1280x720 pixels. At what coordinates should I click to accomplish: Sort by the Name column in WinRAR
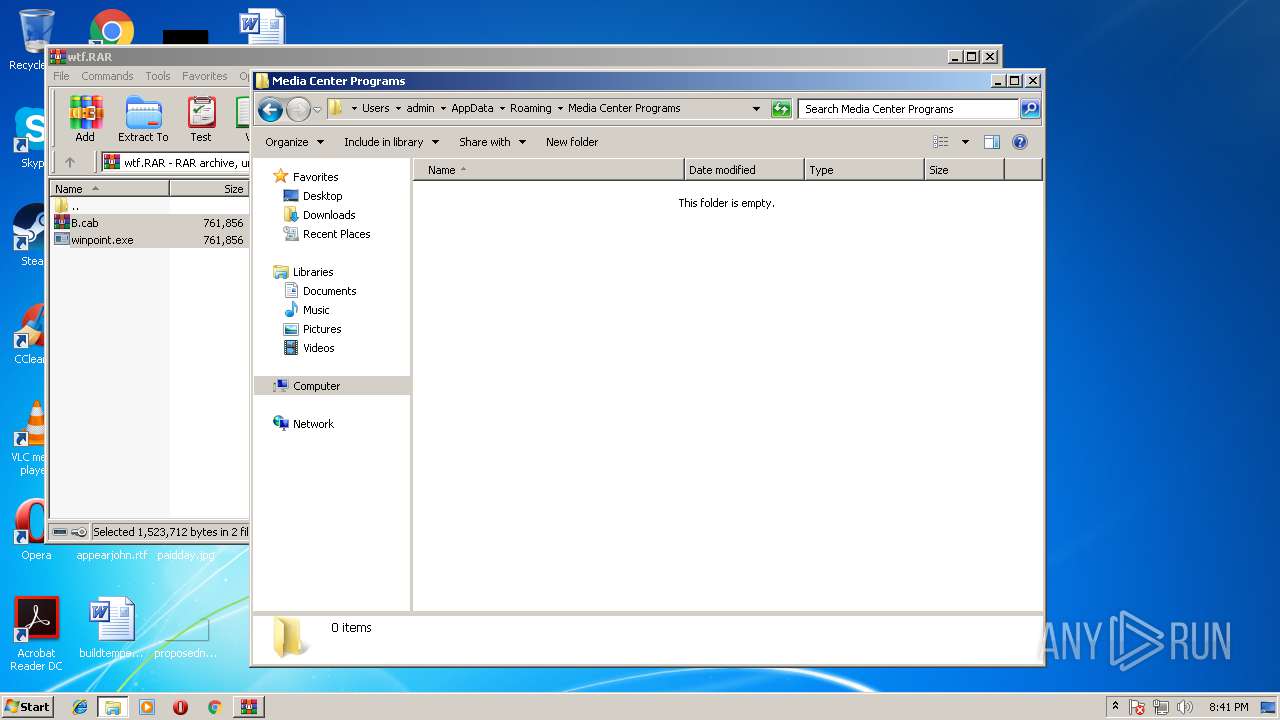click(110, 188)
